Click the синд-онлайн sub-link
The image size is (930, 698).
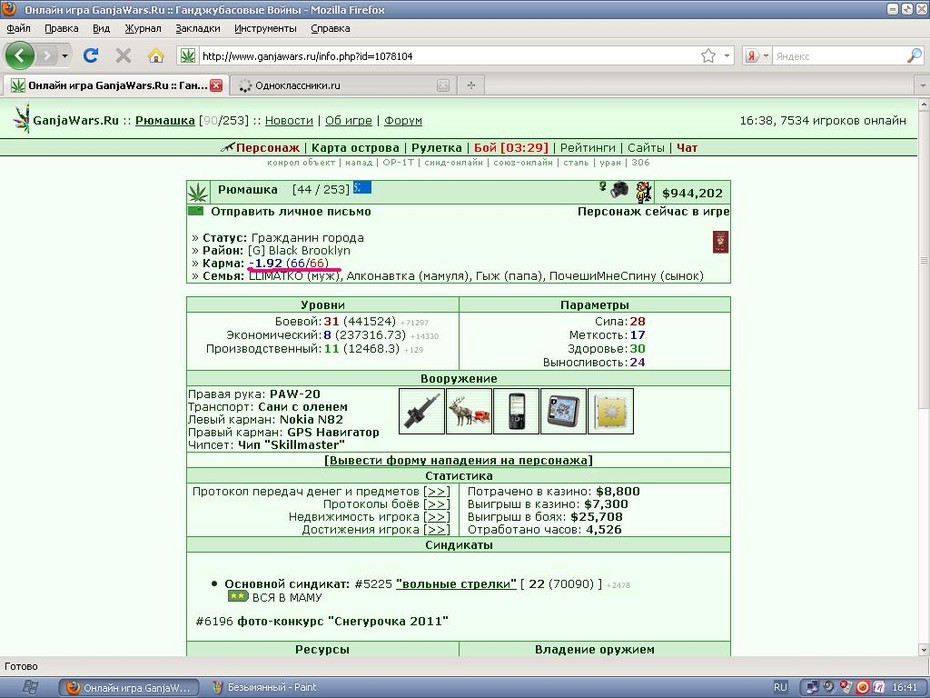click(454, 162)
